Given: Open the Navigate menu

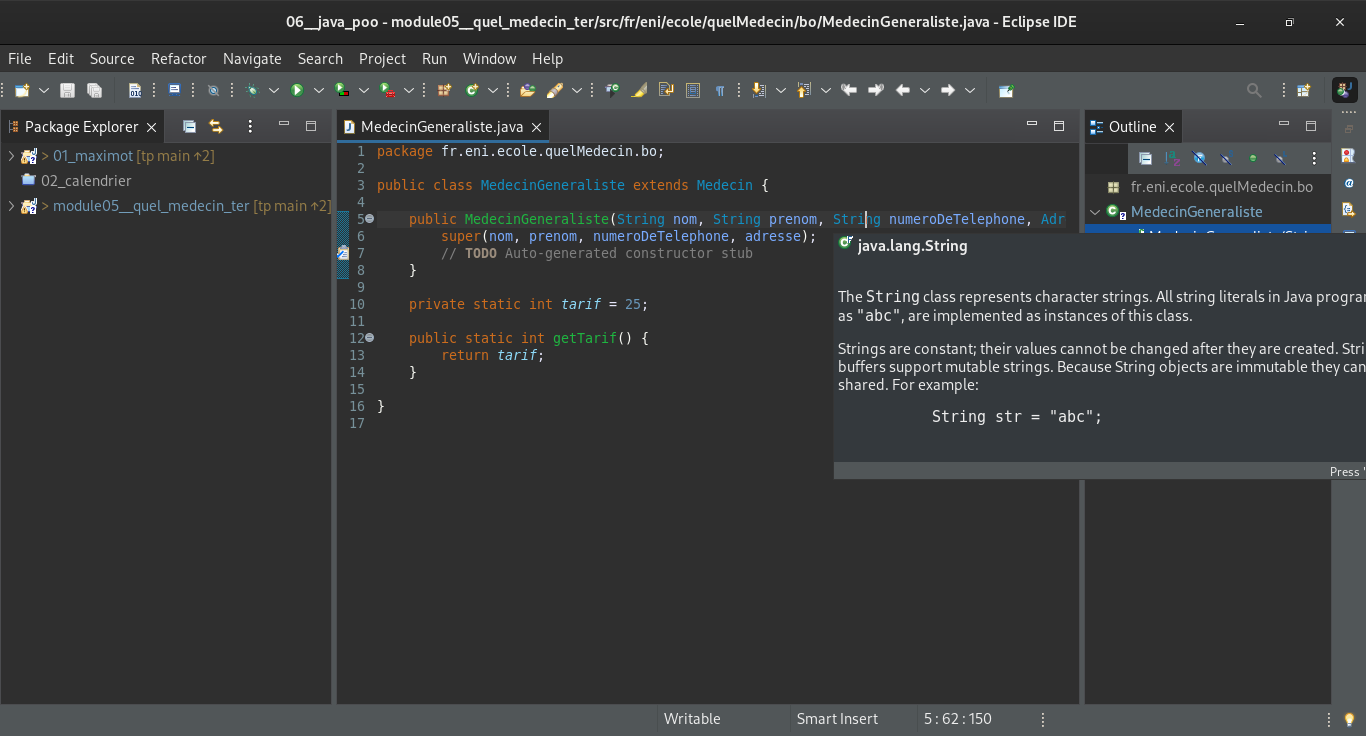Looking at the screenshot, I should pyautogui.click(x=252, y=59).
